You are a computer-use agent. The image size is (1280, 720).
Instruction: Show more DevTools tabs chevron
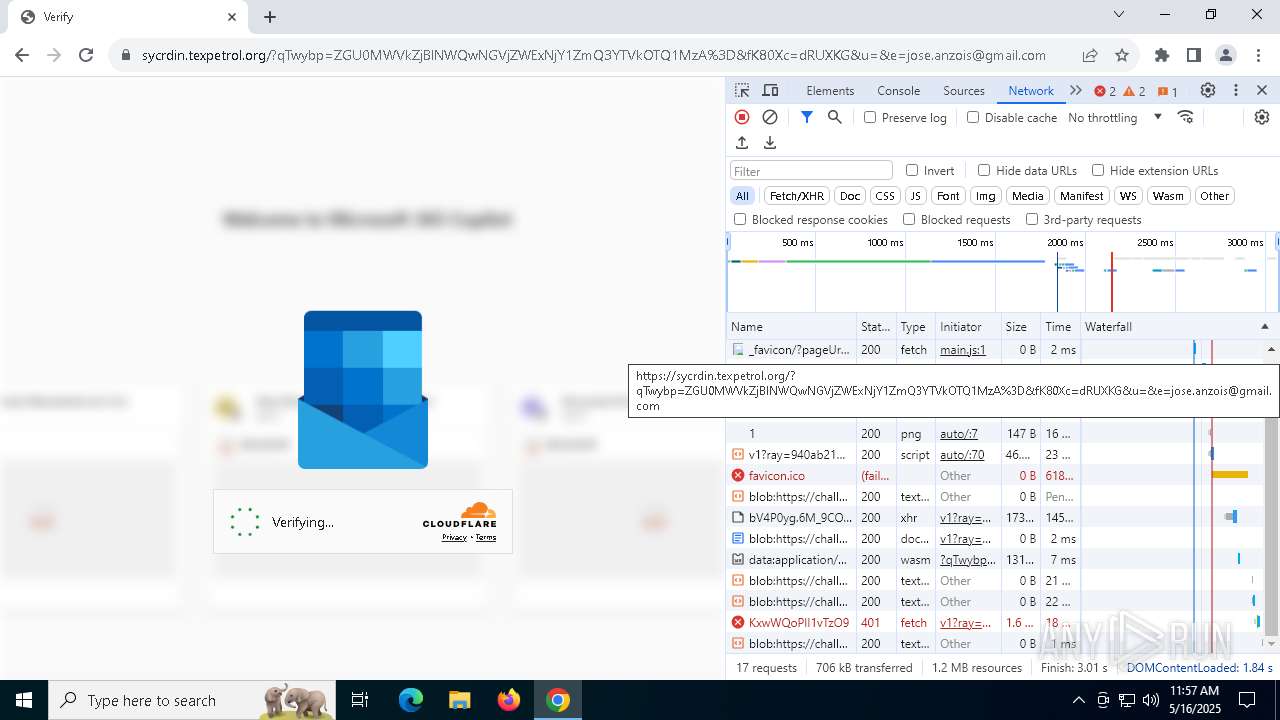[1076, 90]
